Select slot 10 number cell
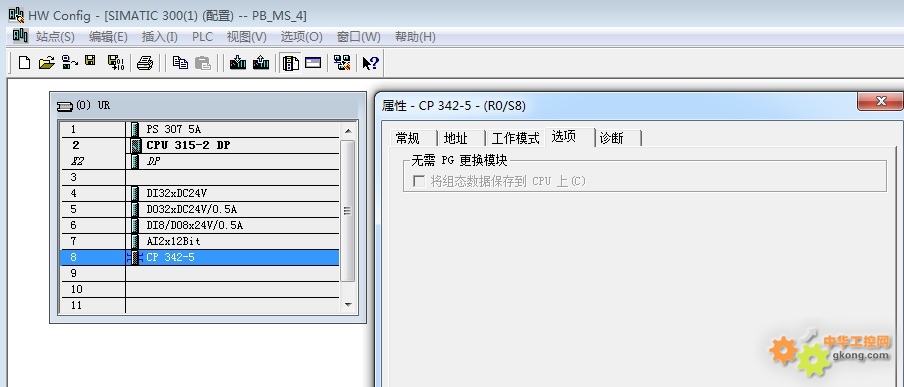The height and width of the screenshot is (387, 904). coord(93,289)
